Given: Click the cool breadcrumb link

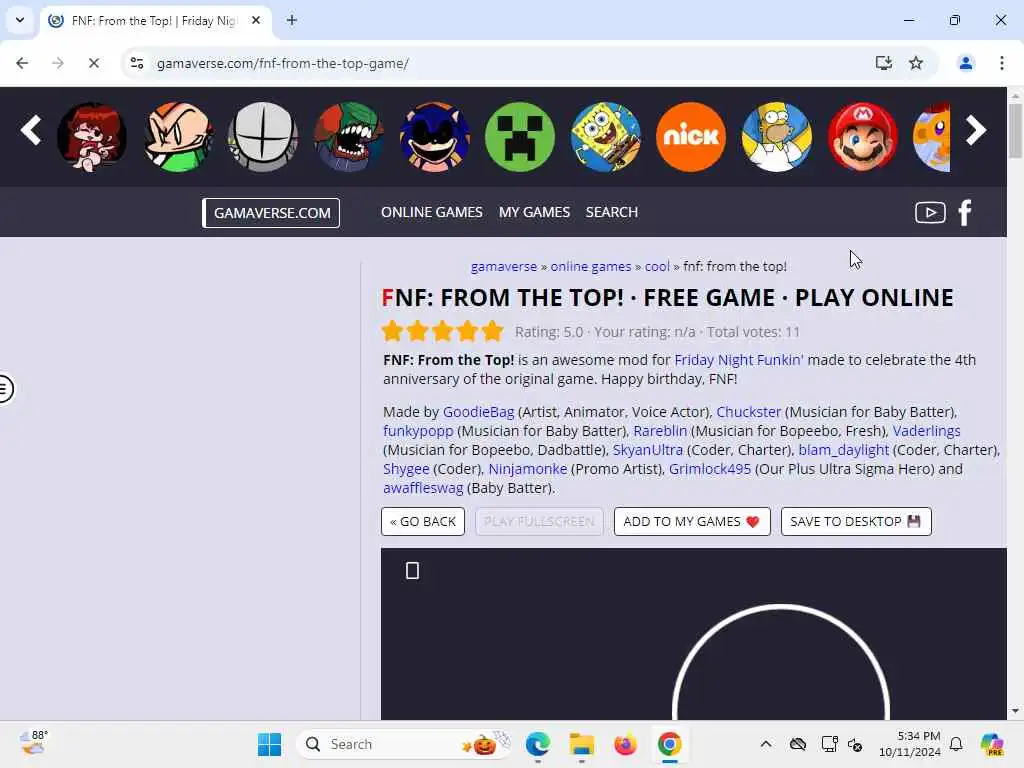Looking at the screenshot, I should click(x=657, y=266).
